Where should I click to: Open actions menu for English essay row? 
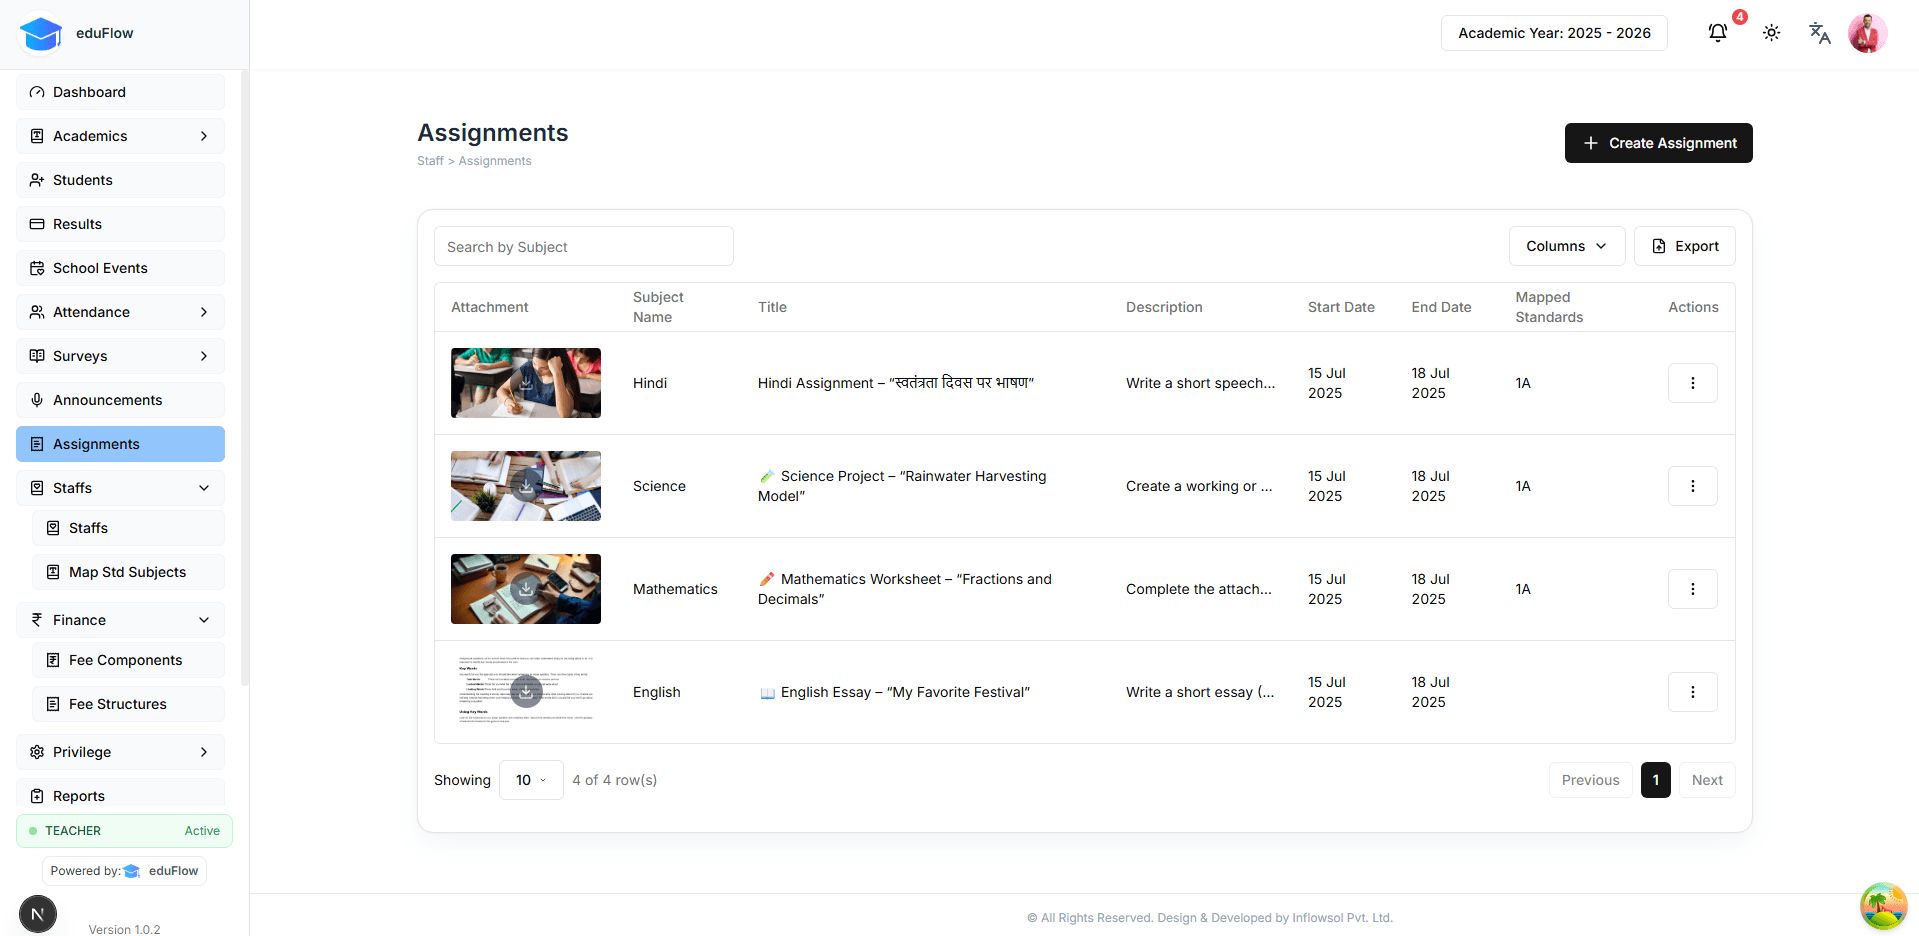[x=1692, y=692]
